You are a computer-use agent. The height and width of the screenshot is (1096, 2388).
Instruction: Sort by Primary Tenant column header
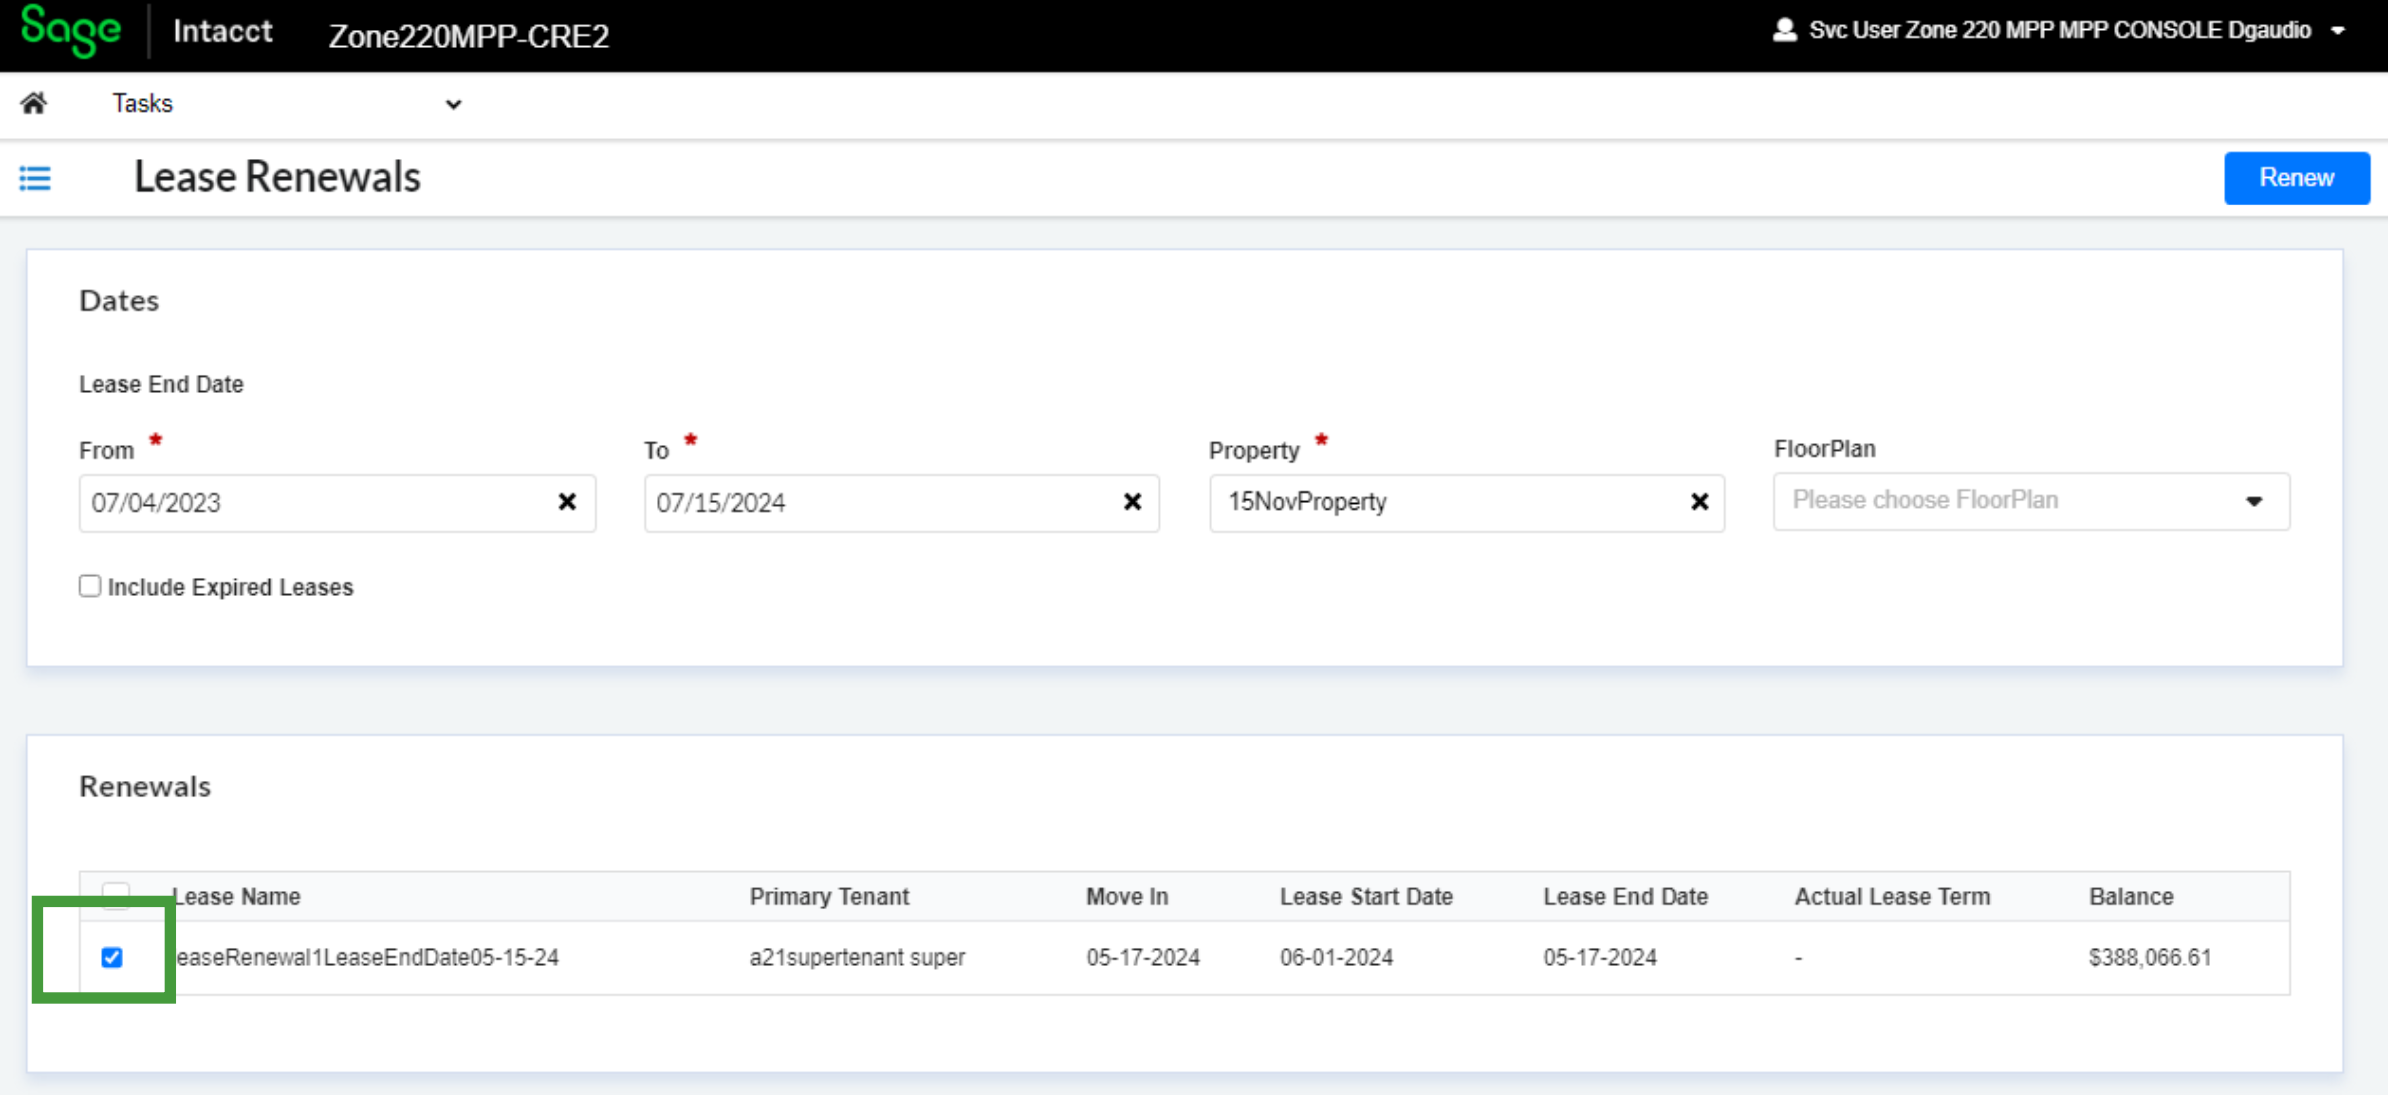tap(829, 896)
